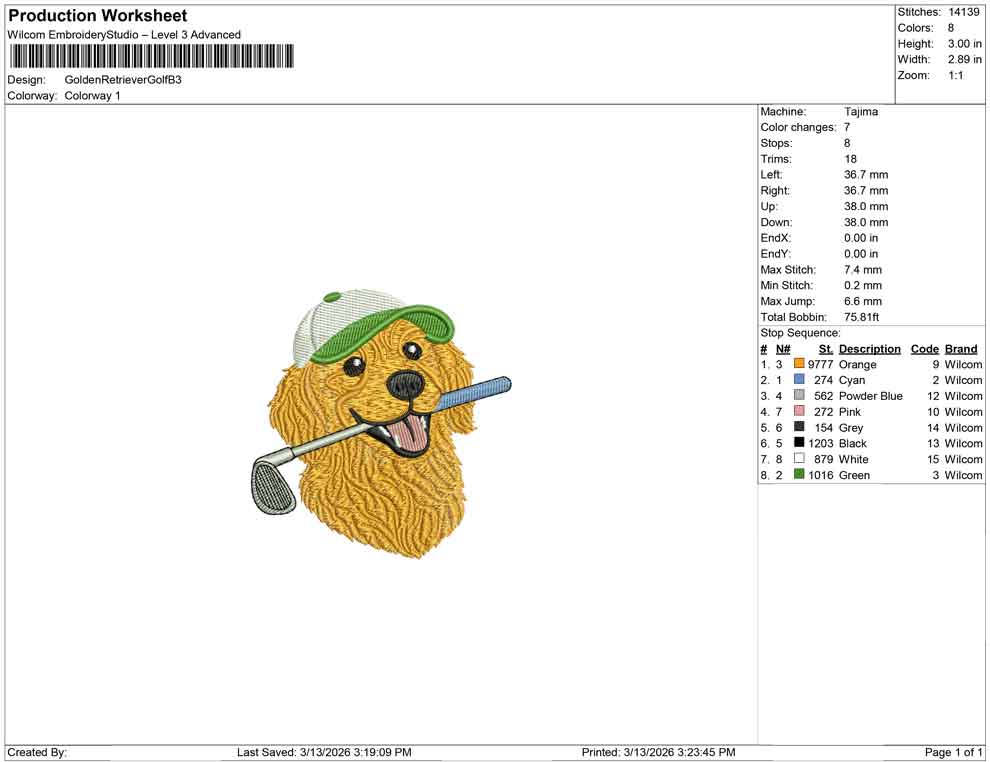990x762 pixels.
Task: Click the Orange thread color swatch
Action: (x=799, y=365)
